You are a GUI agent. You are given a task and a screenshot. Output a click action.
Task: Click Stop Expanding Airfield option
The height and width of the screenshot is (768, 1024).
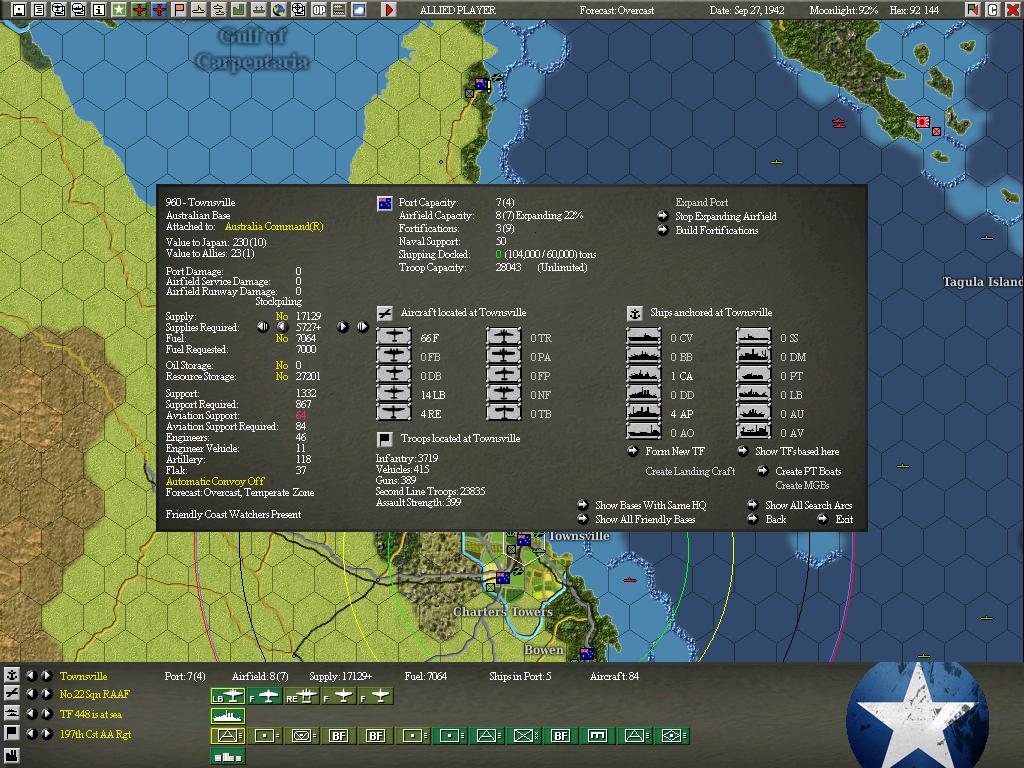726,216
